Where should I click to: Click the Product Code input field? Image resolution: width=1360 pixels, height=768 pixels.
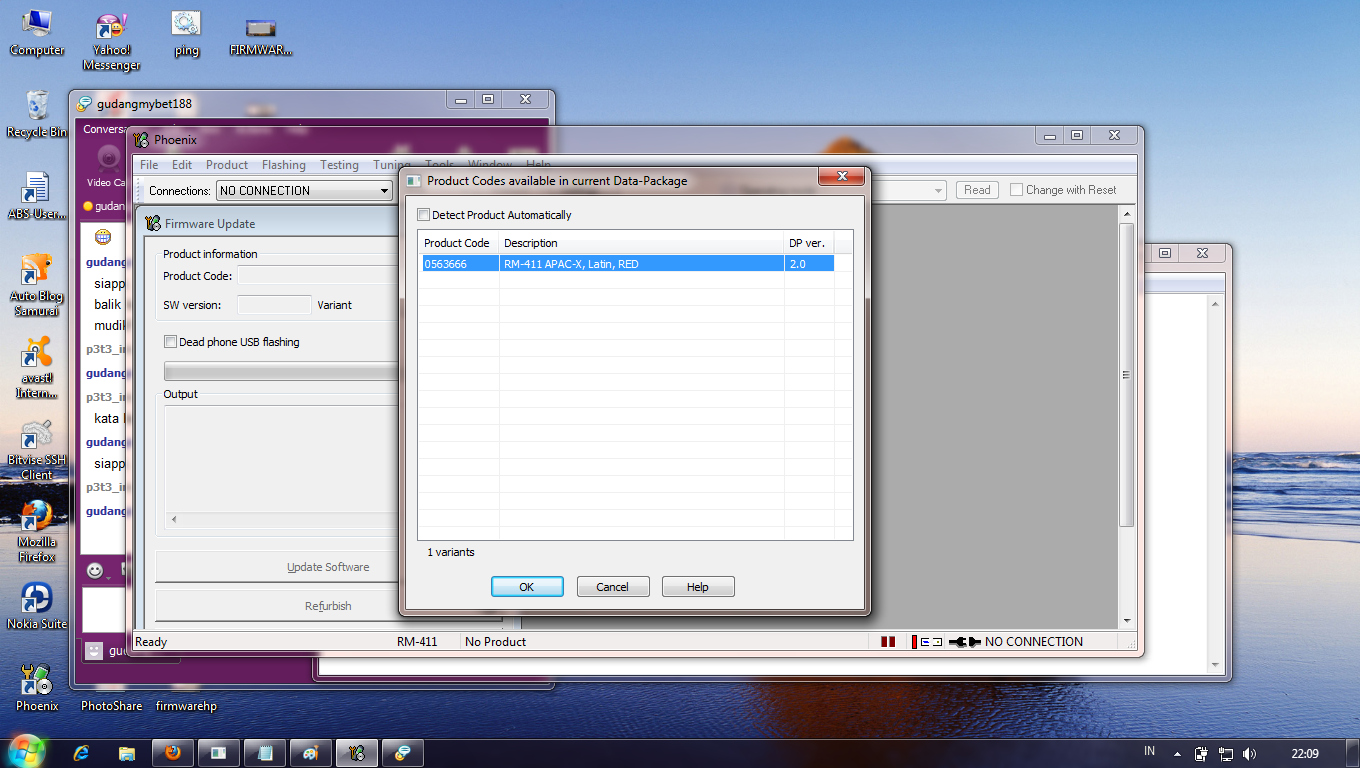[x=318, y=275]
